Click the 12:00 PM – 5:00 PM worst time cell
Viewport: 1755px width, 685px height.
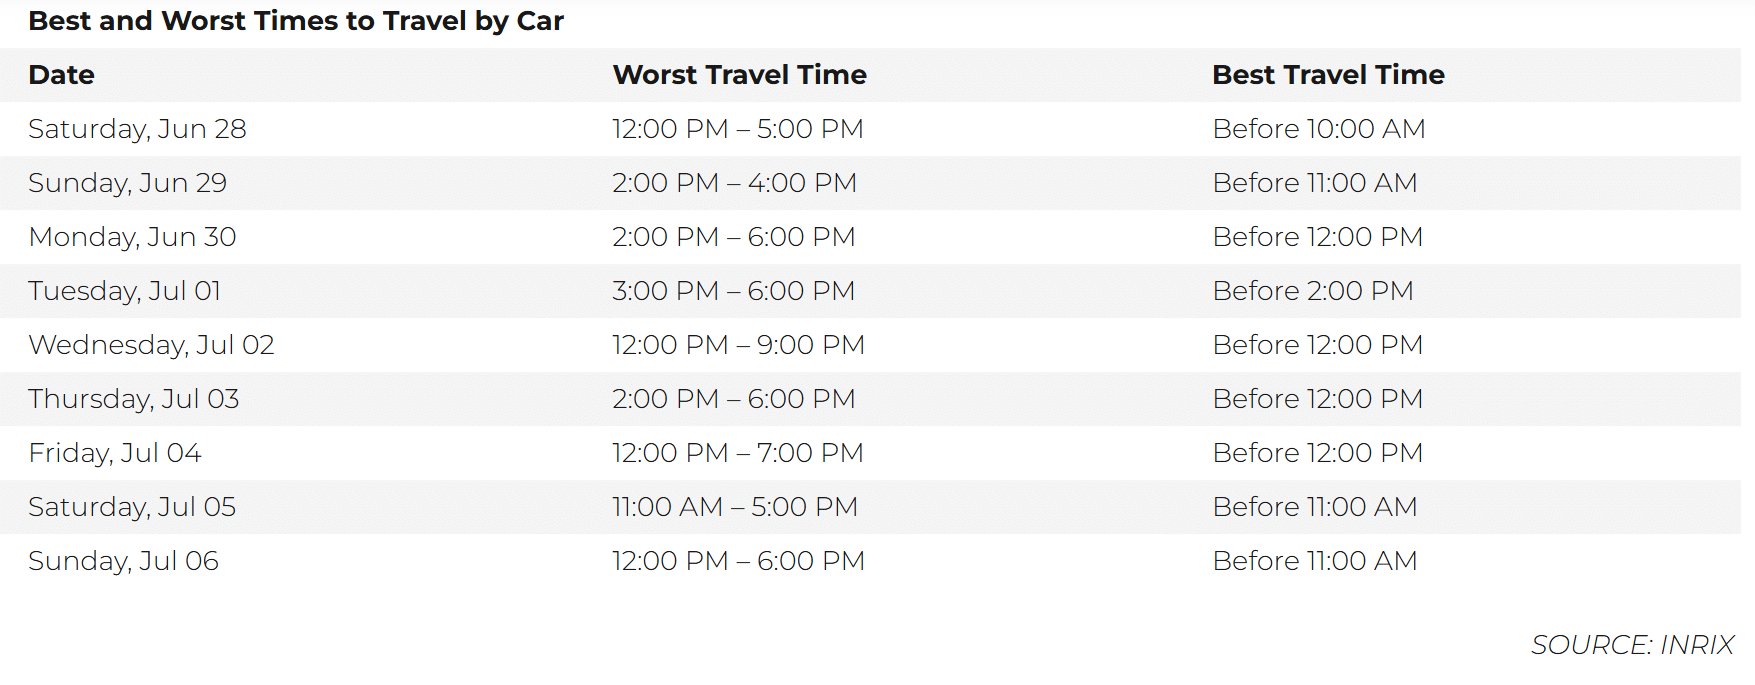coord(738,129)
